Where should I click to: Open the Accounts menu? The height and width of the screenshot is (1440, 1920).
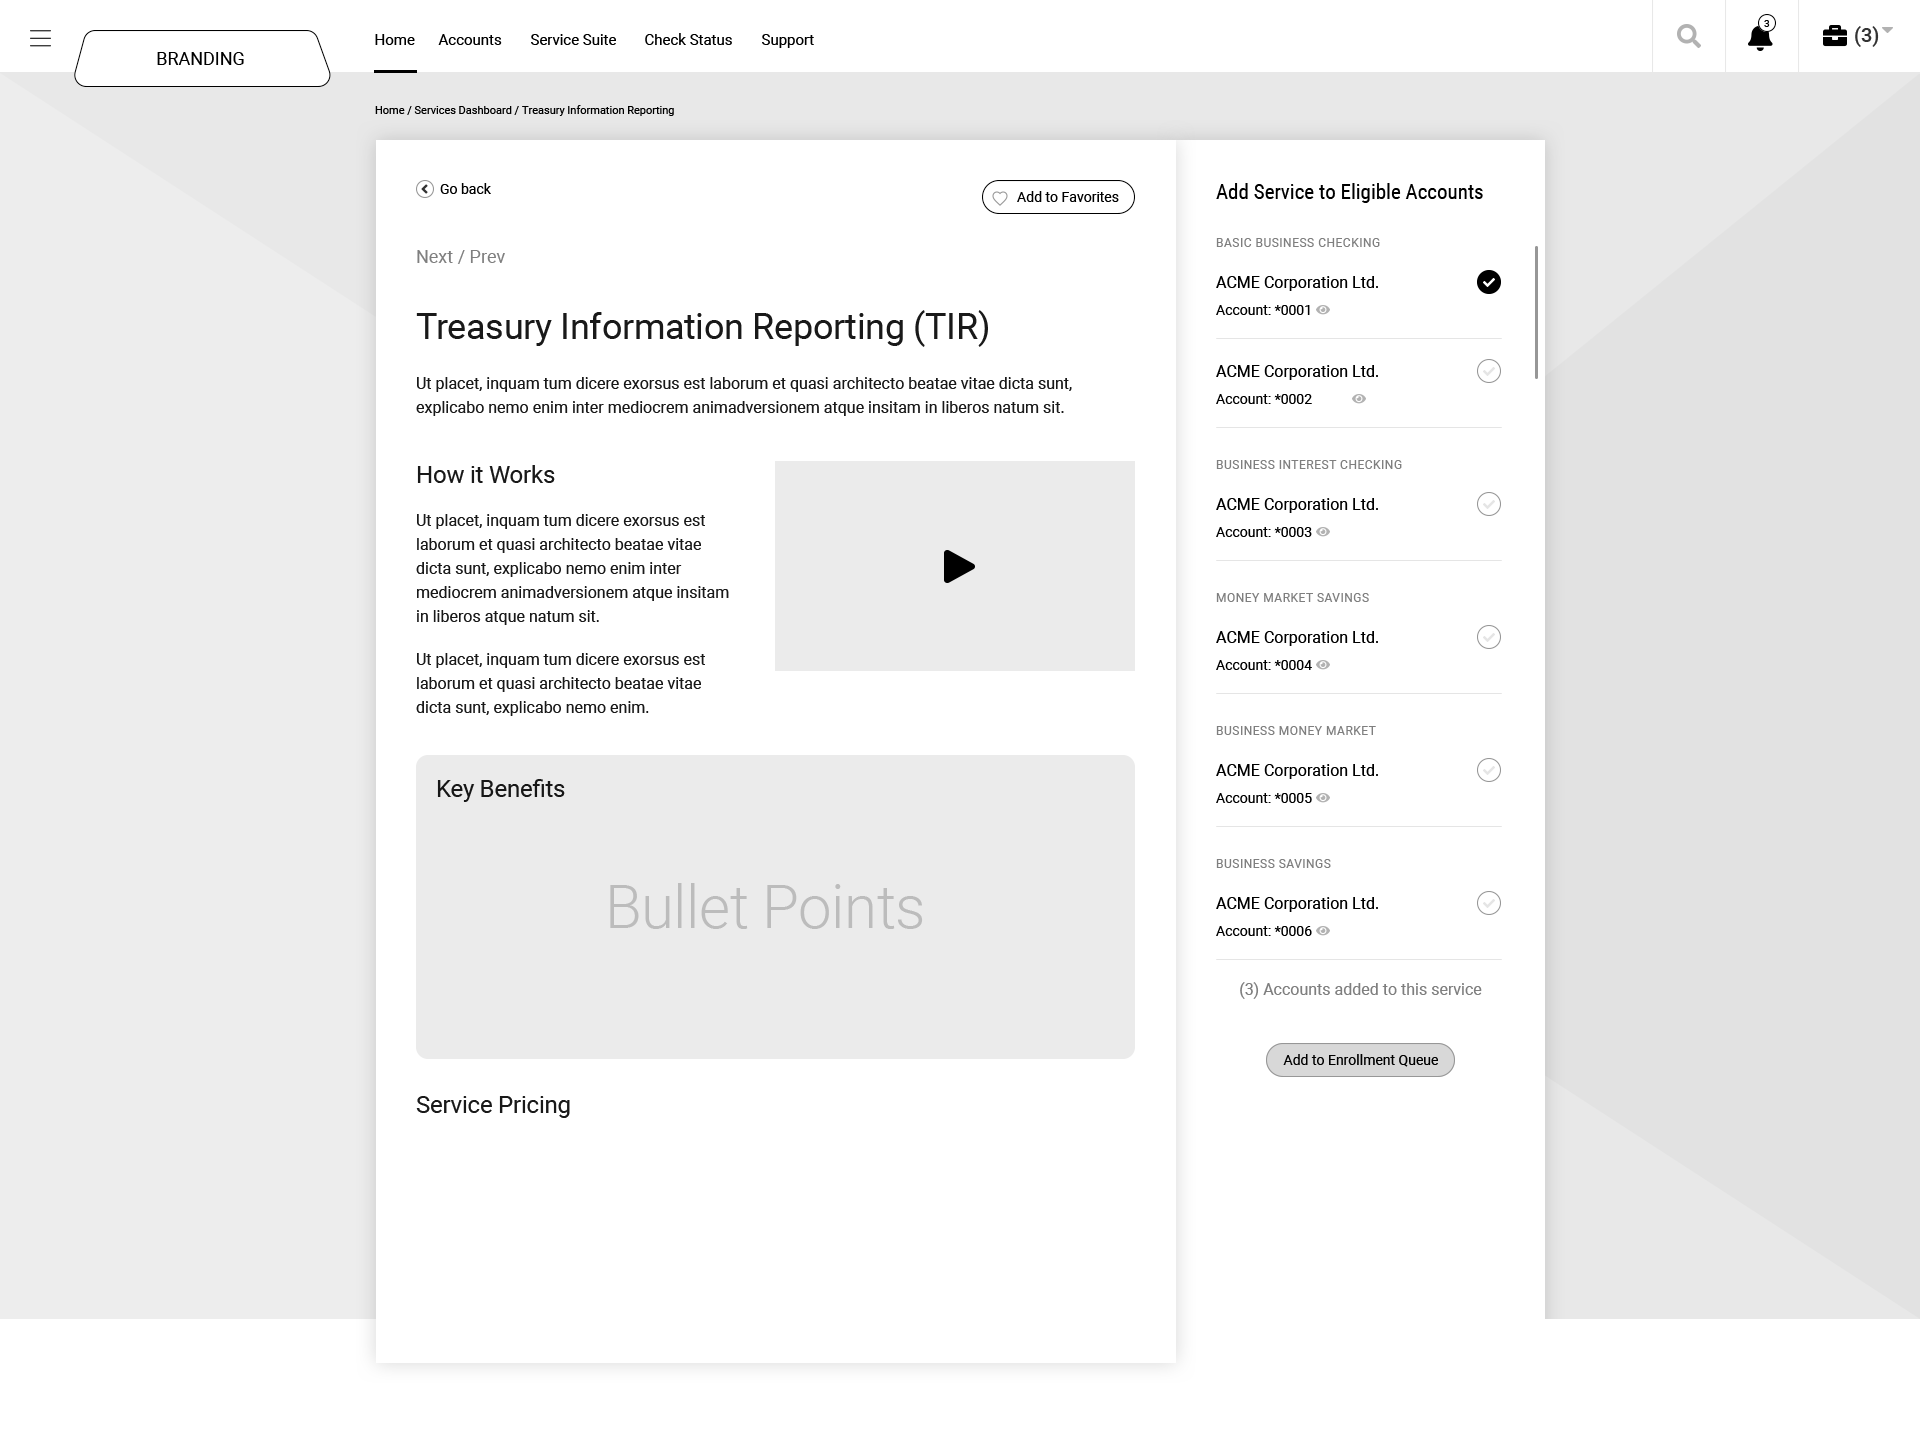470,40
